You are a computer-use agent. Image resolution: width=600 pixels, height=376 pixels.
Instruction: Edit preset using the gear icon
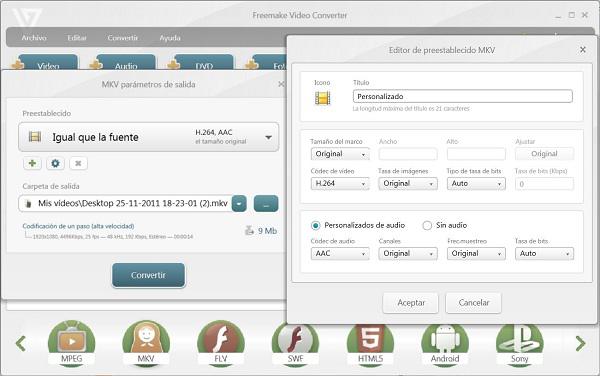tap(55, 163)
